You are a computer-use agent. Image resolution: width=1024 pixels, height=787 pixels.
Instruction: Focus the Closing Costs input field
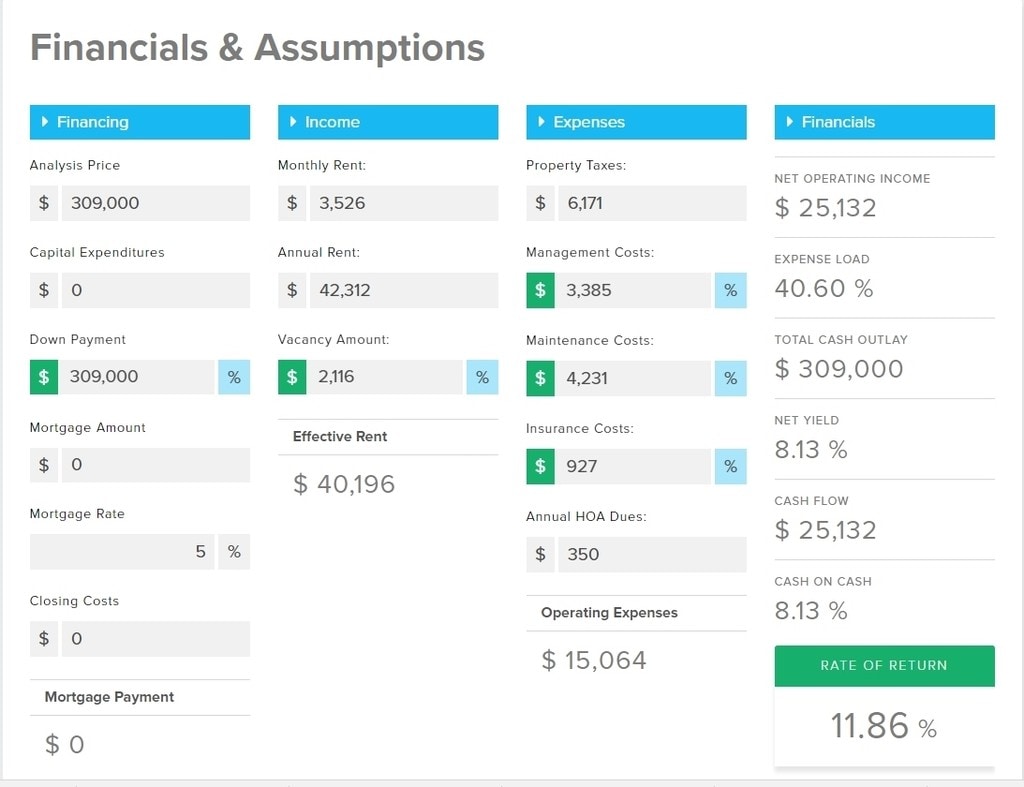click(155, 639)
